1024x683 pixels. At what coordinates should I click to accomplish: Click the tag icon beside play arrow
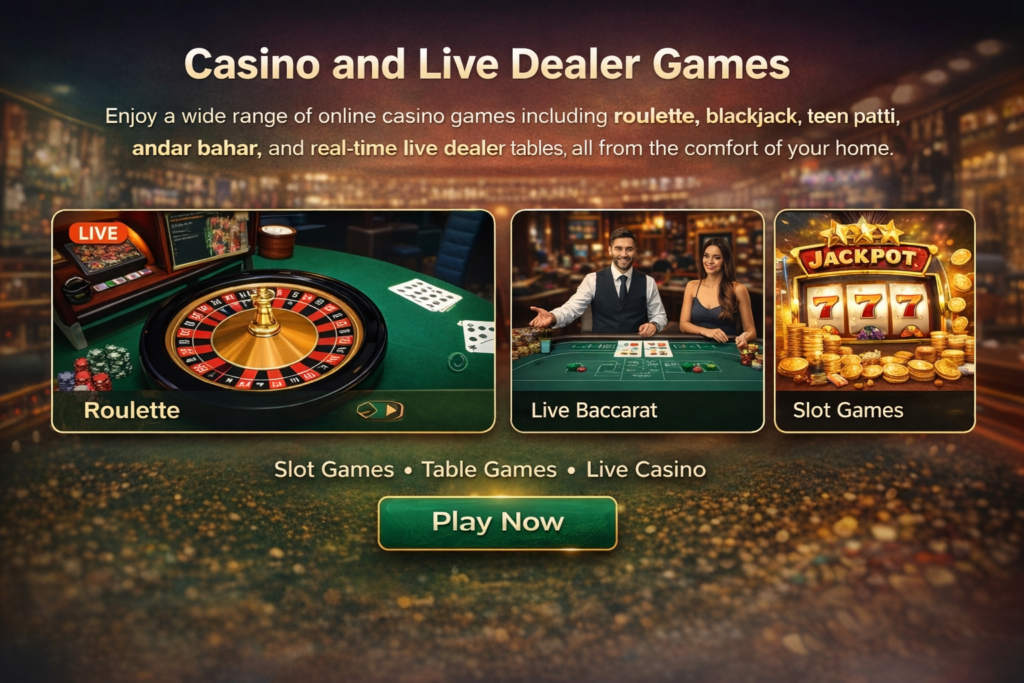pyautogui.click(x=368, y=410)
